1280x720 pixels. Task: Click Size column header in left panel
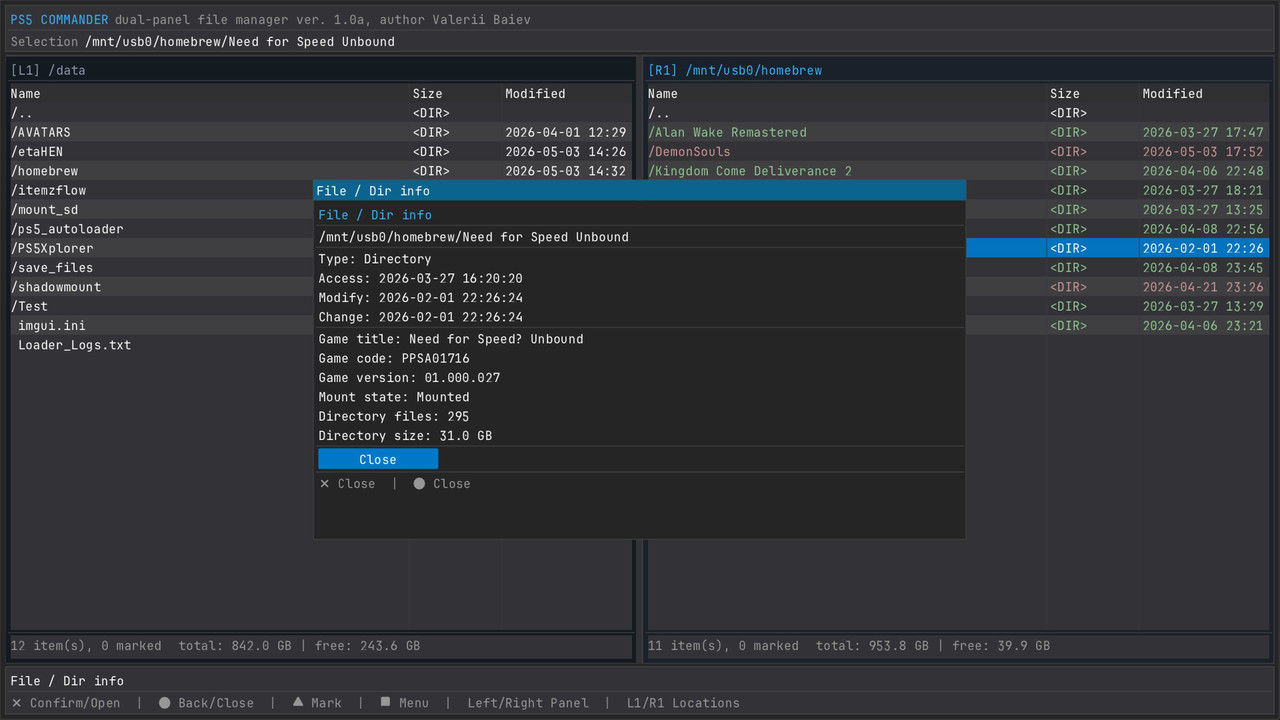point(427,94)
